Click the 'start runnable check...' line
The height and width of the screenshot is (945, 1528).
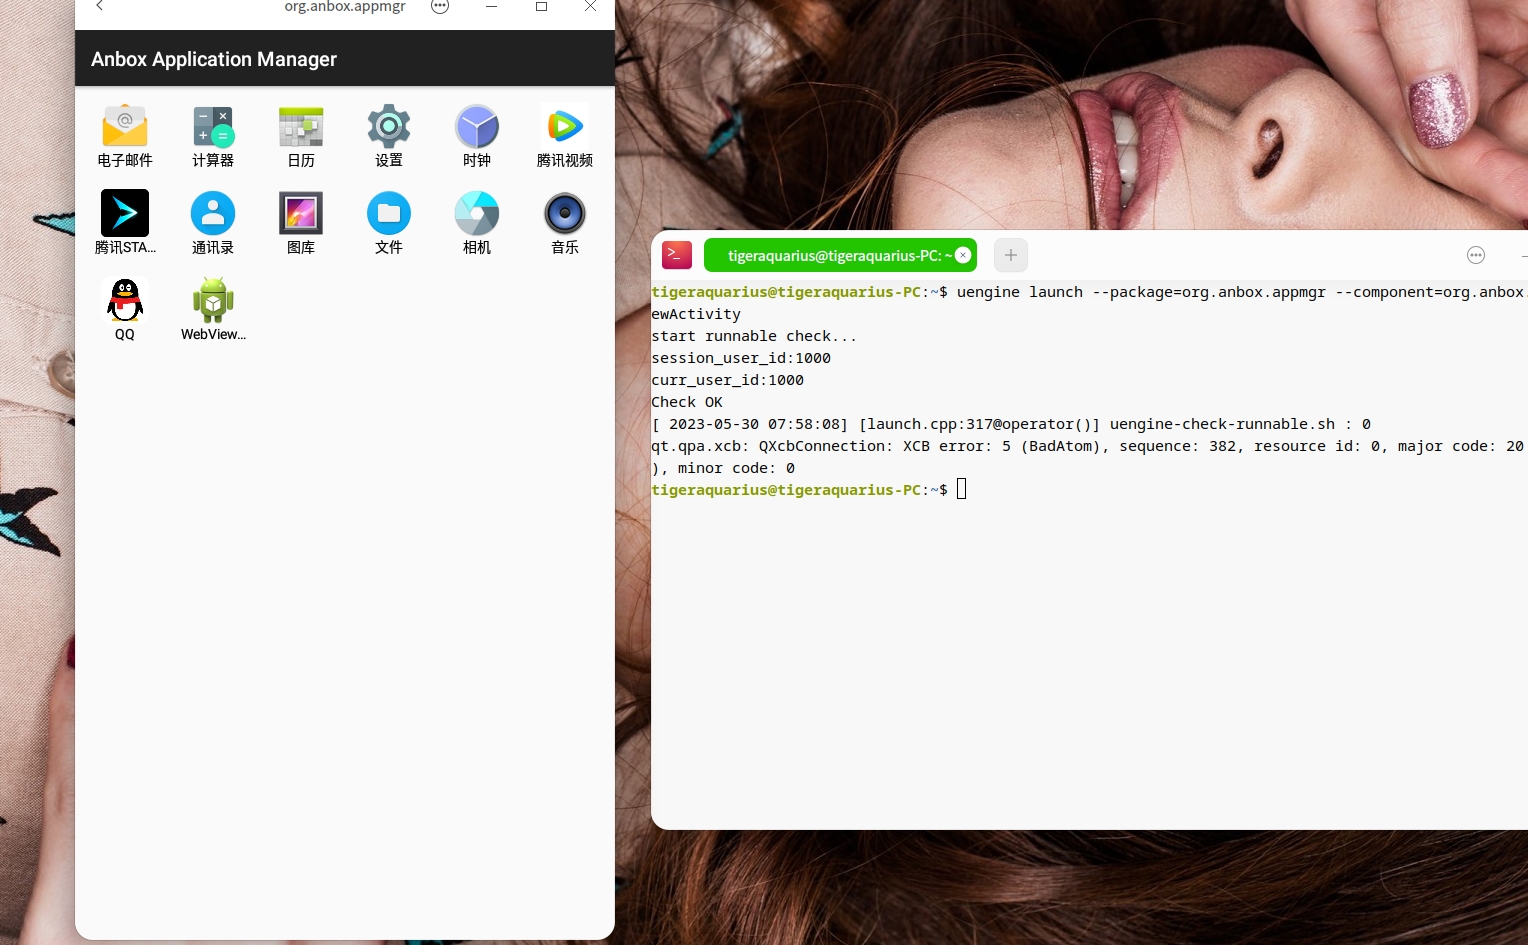click(754, 336)
